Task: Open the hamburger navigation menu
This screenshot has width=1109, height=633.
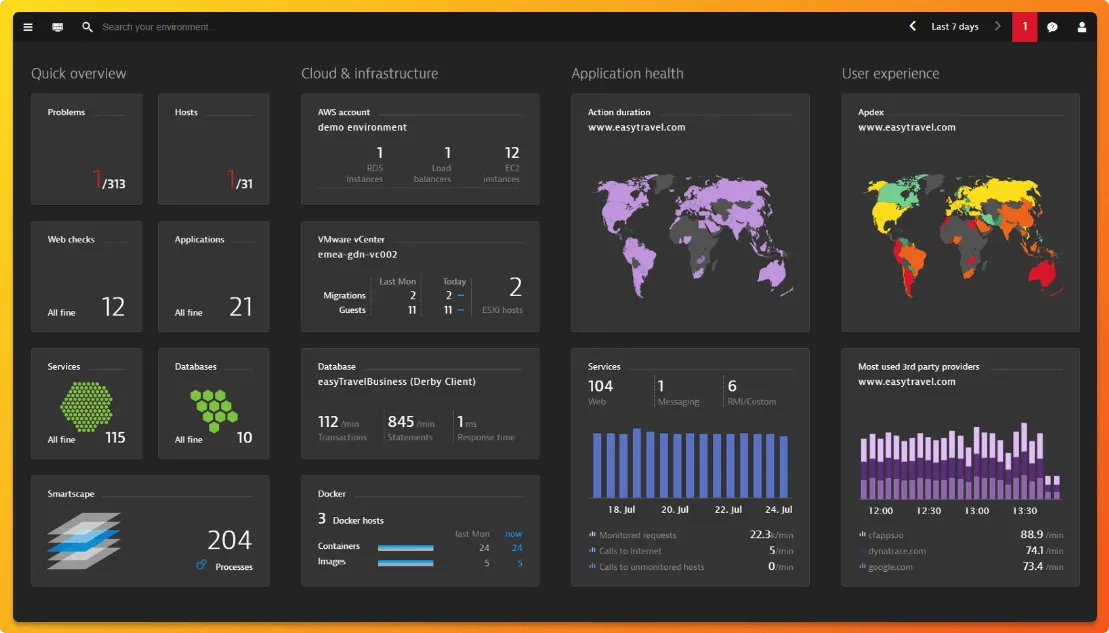Action: [x=28, y=27]
